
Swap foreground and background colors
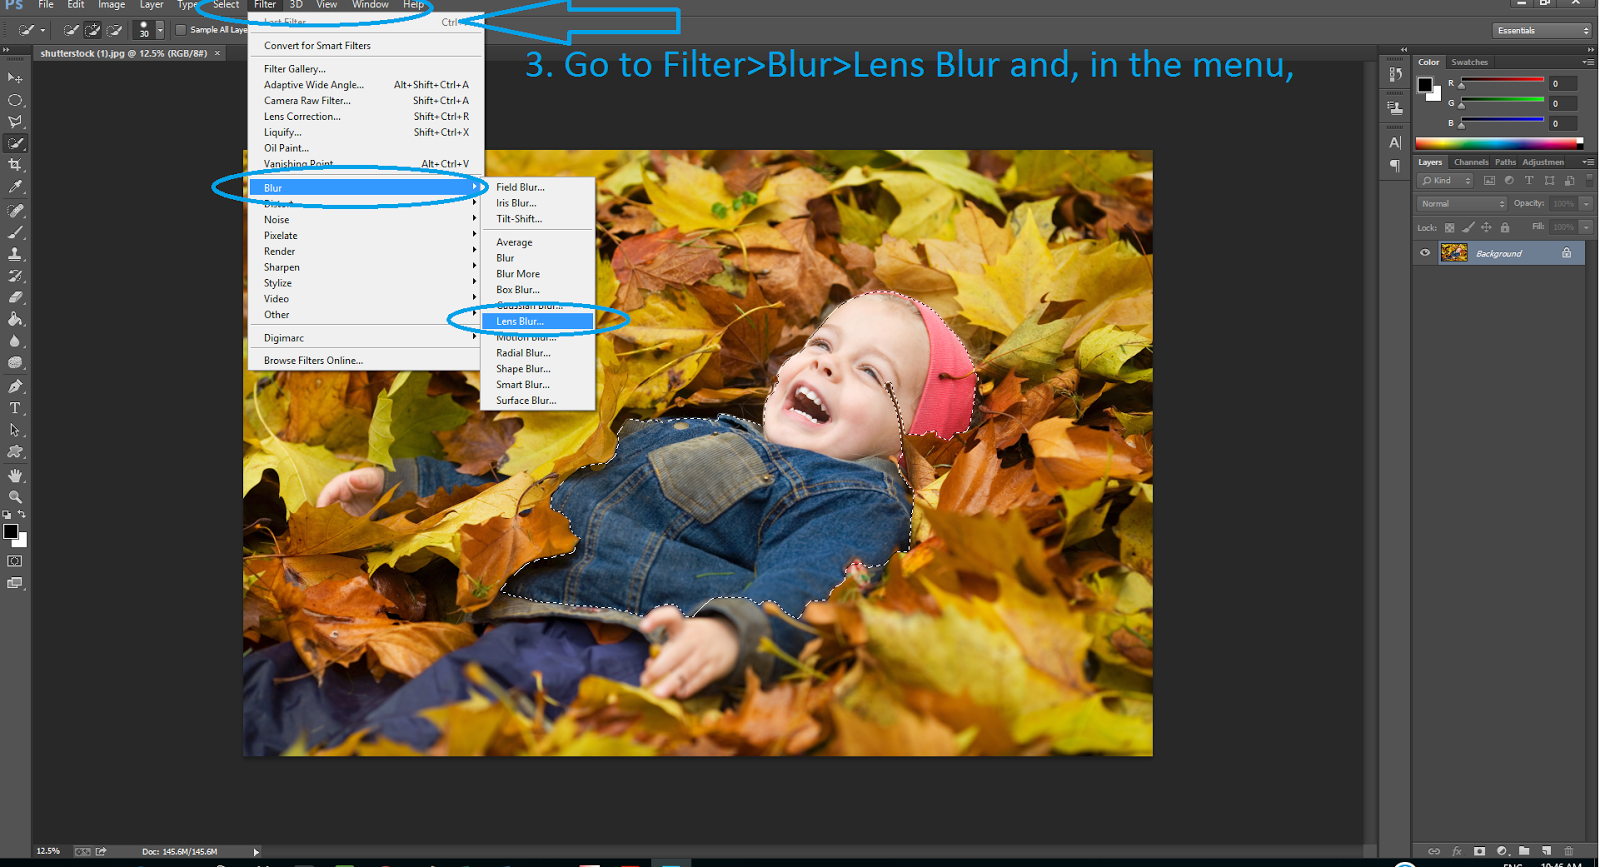pyautogui.click(x=22, y=514)
